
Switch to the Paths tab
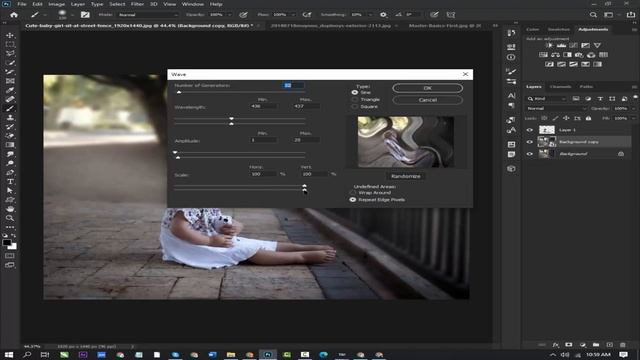[586, 87]
